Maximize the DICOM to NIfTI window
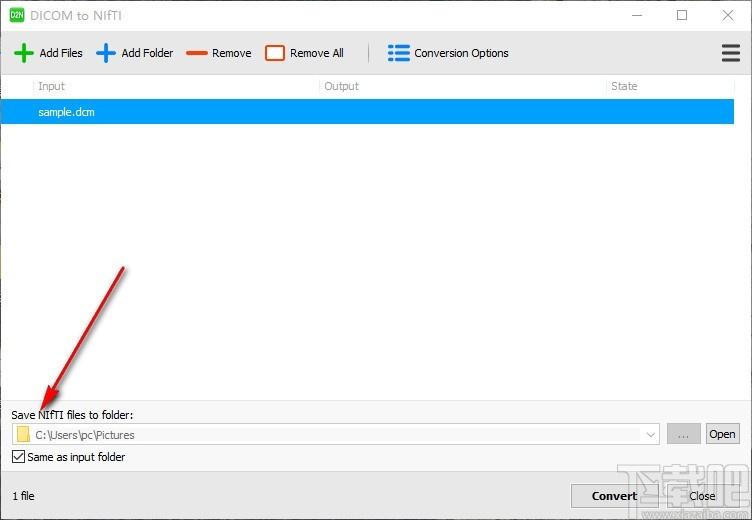Viewport: 752px width, 520px height. coord(682,15)
